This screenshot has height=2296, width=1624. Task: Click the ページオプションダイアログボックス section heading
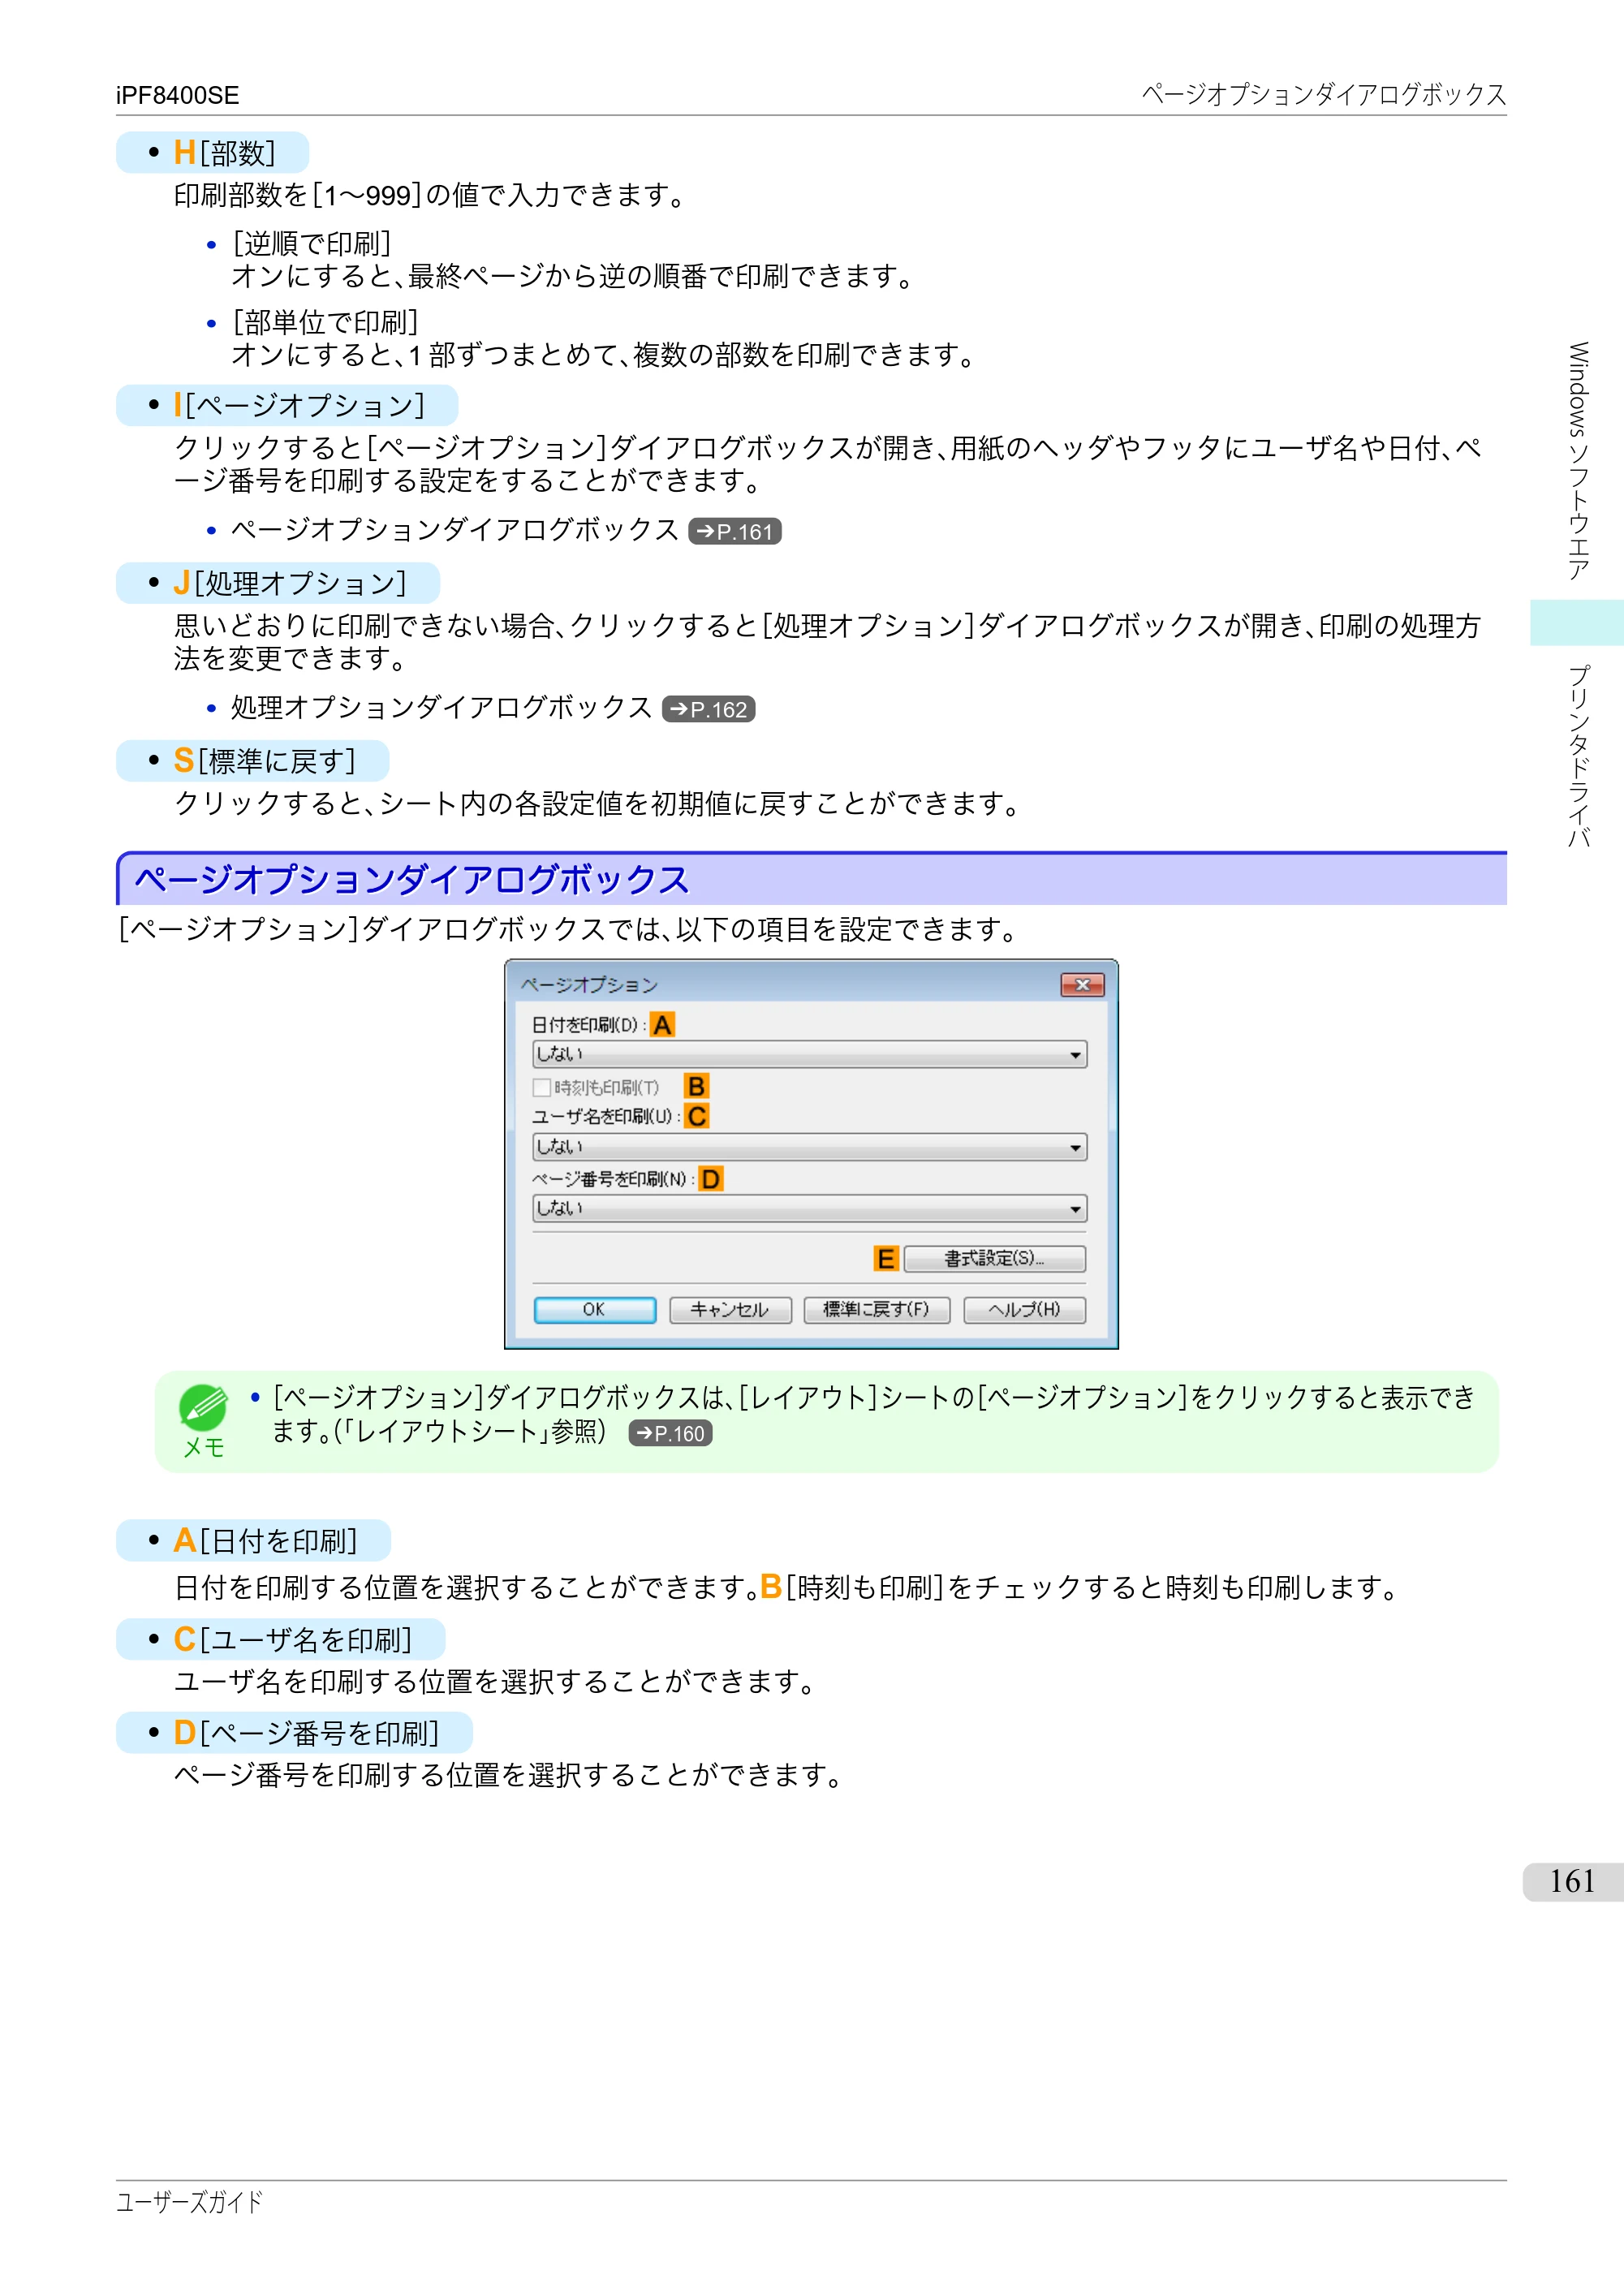pos(412,880)
